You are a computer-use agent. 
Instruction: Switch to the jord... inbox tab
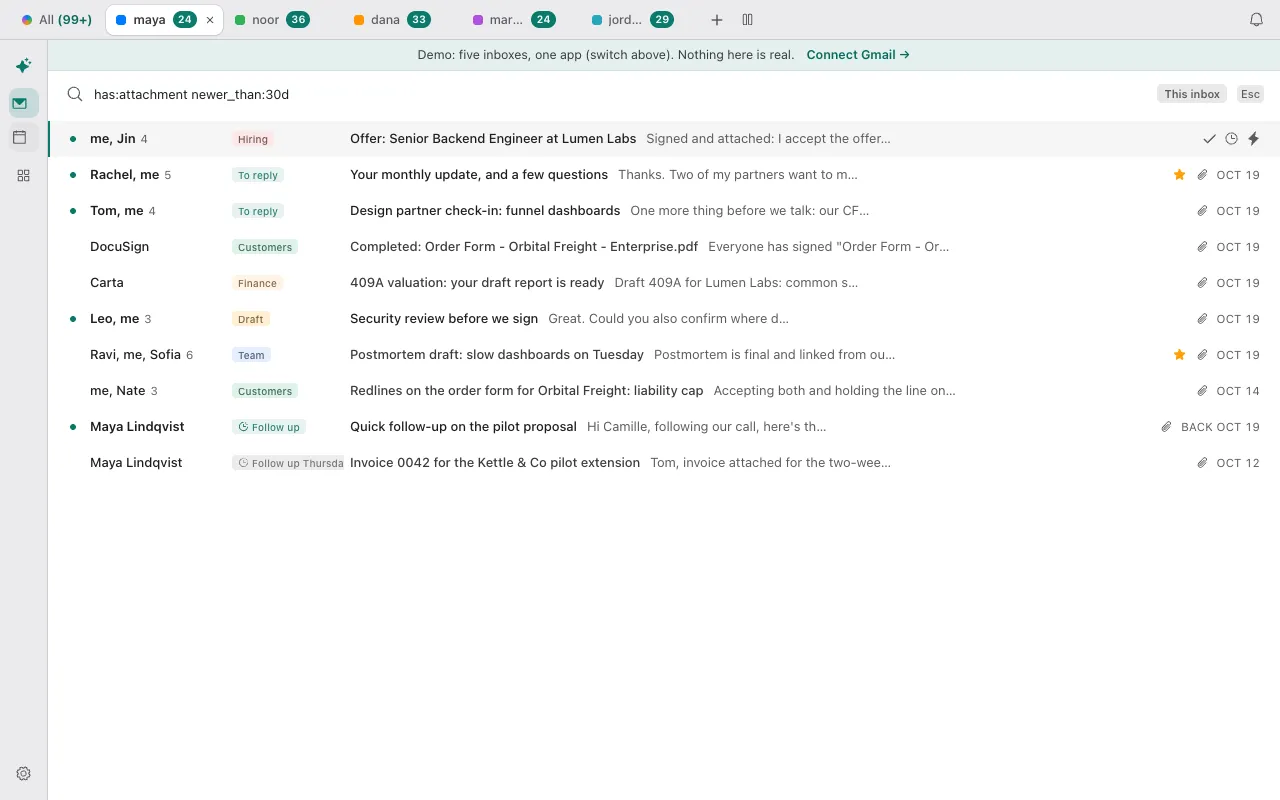click(632, 20)
